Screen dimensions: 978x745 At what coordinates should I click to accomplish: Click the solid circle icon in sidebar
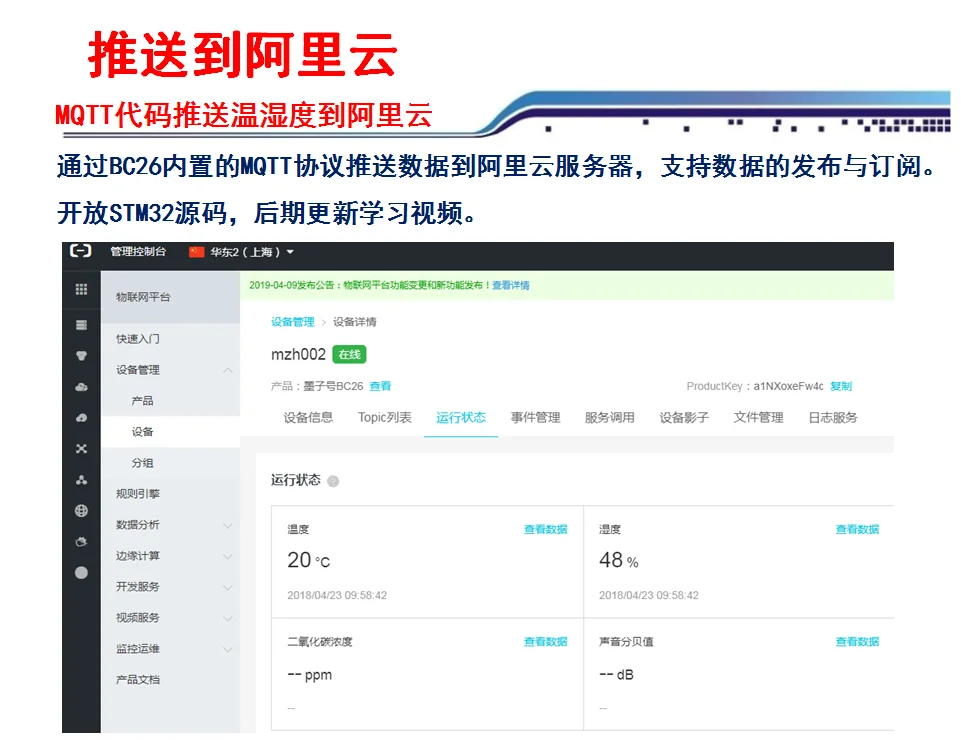pos(81,573)
